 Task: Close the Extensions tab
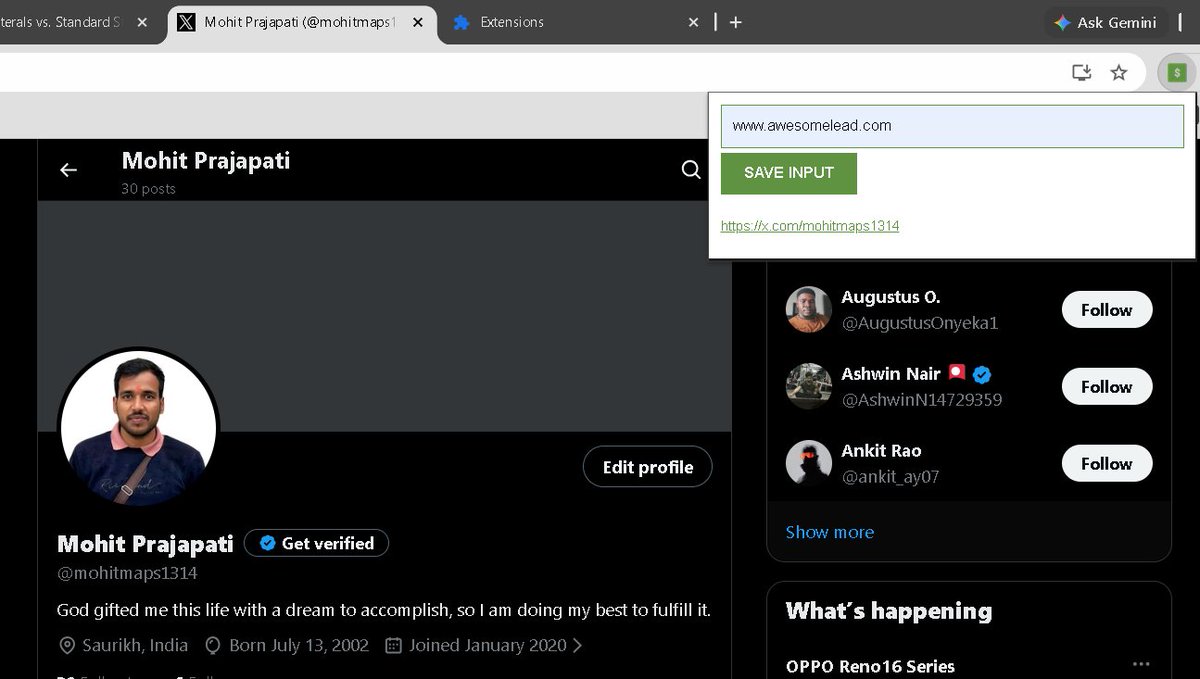694,22
